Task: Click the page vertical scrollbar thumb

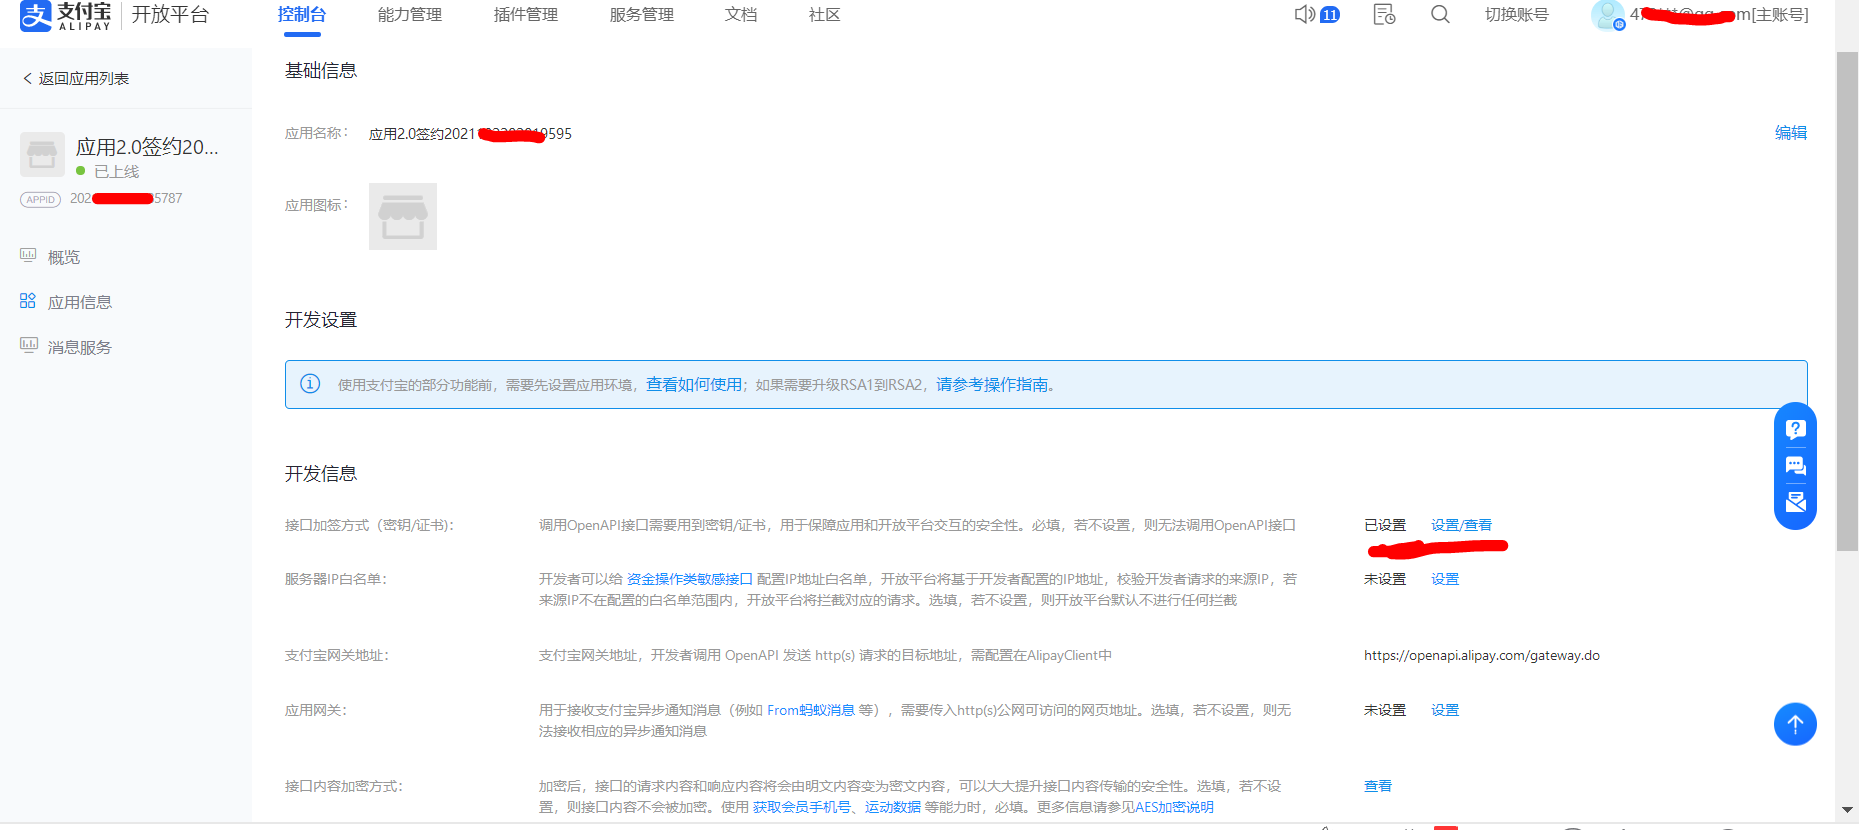Action: (x=1847, y=300)
